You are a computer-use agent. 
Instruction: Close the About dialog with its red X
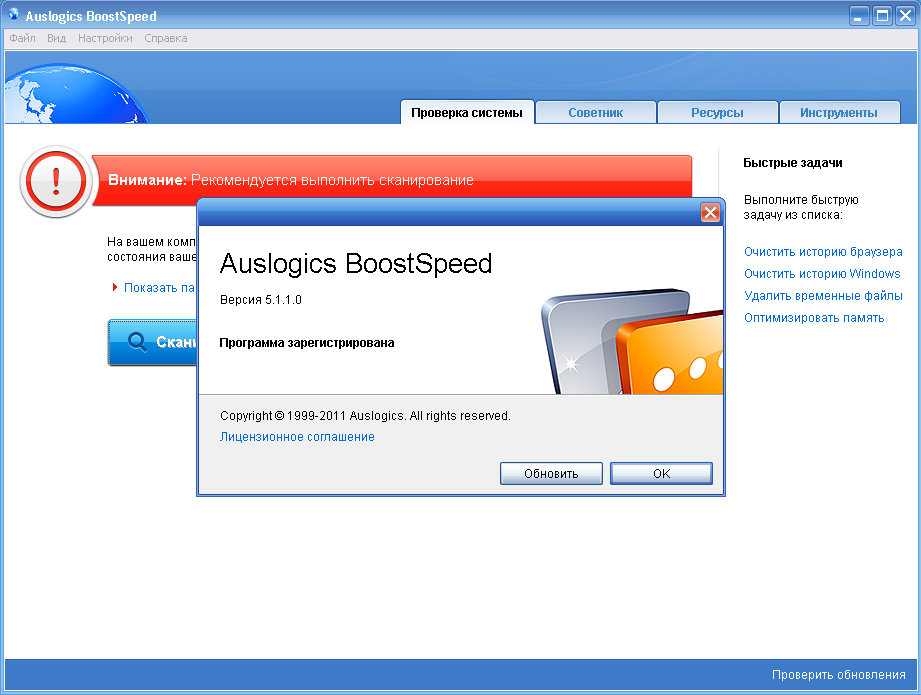(710, 212)
